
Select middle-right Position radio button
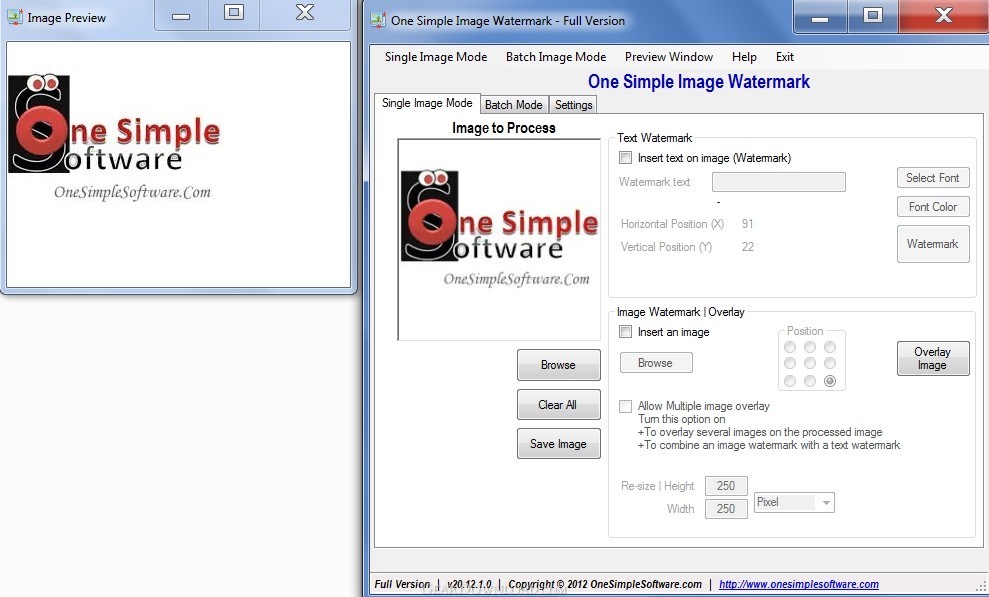pyautogui.click(x=830, y=363)
